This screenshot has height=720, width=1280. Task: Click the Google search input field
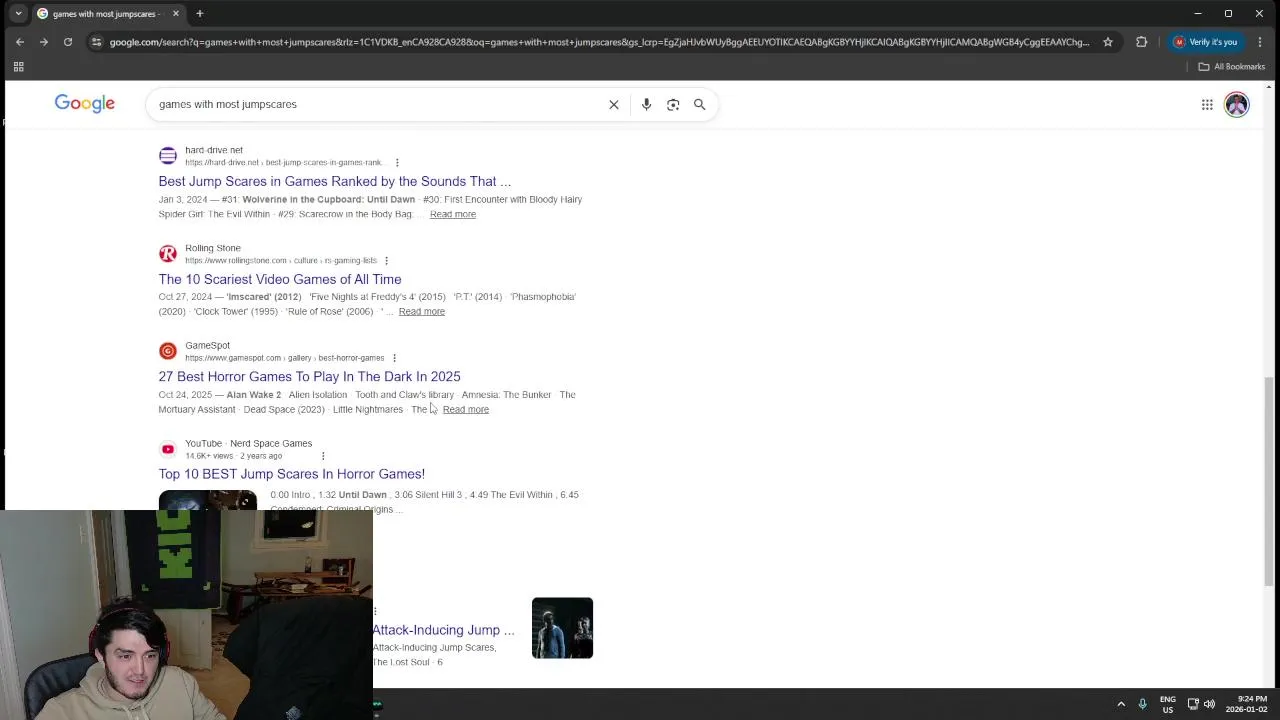click(380, 104)
